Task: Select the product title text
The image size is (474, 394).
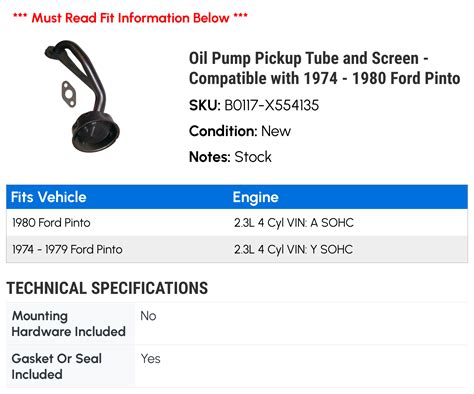Action: coord(324,68)
